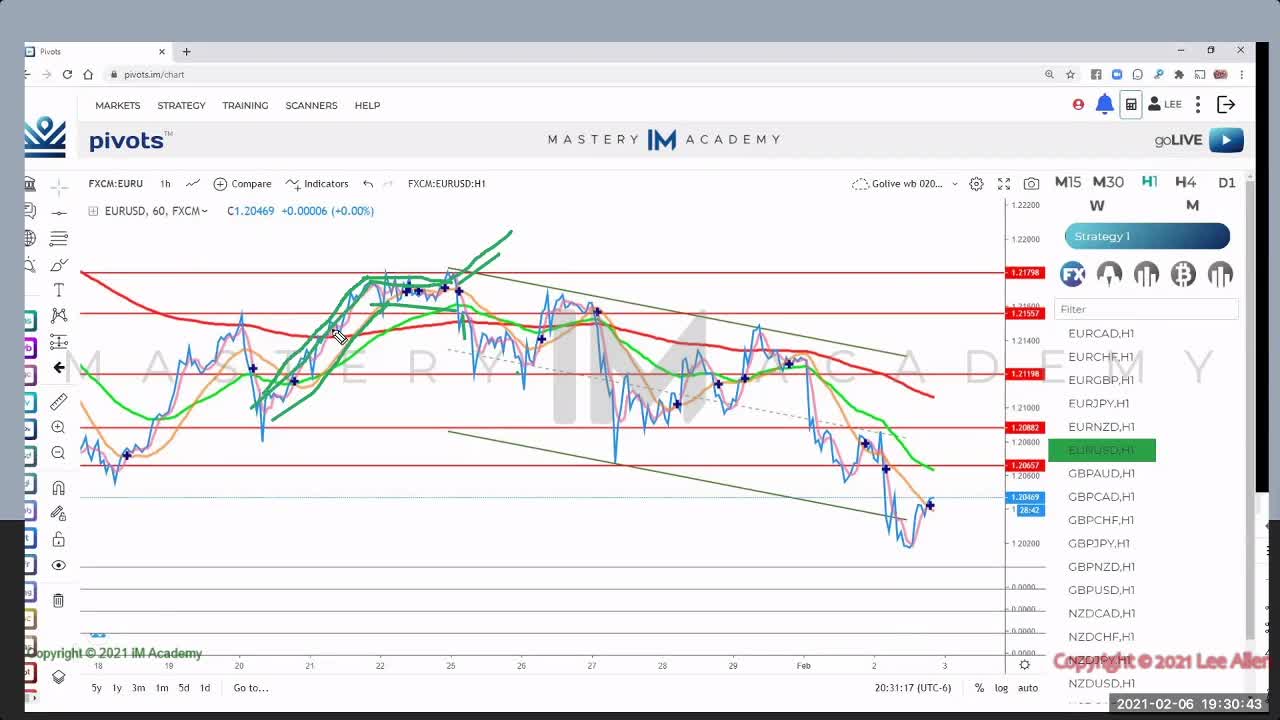Select the crosshair cursor tool
Screen dimensions: 1280x720
tap(59, 186)
